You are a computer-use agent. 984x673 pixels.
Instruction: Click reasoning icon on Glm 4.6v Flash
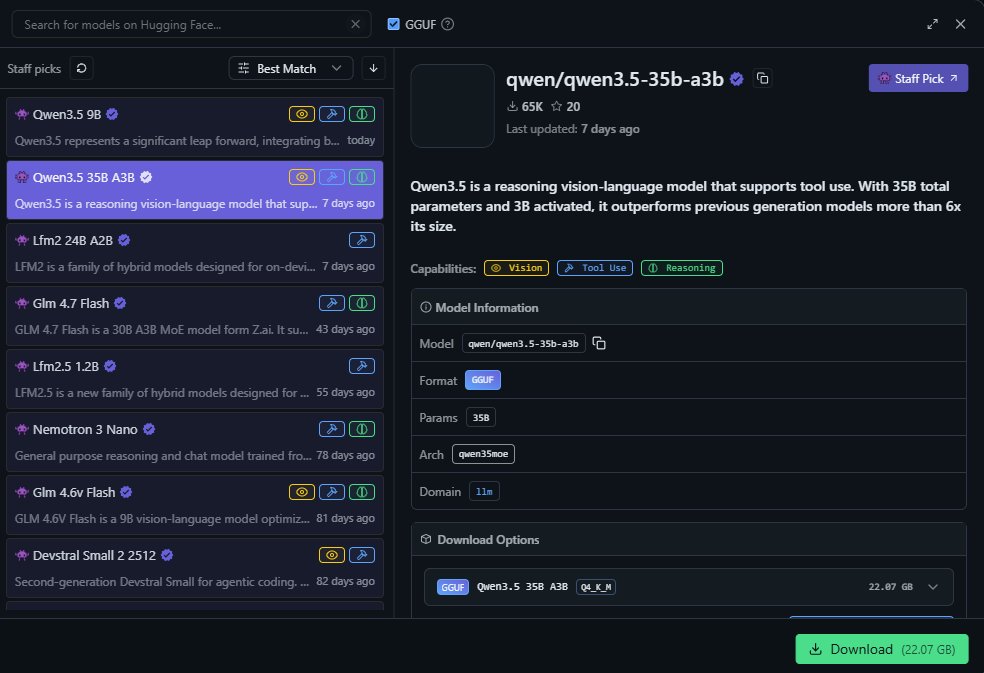click(x=362, y=492)
